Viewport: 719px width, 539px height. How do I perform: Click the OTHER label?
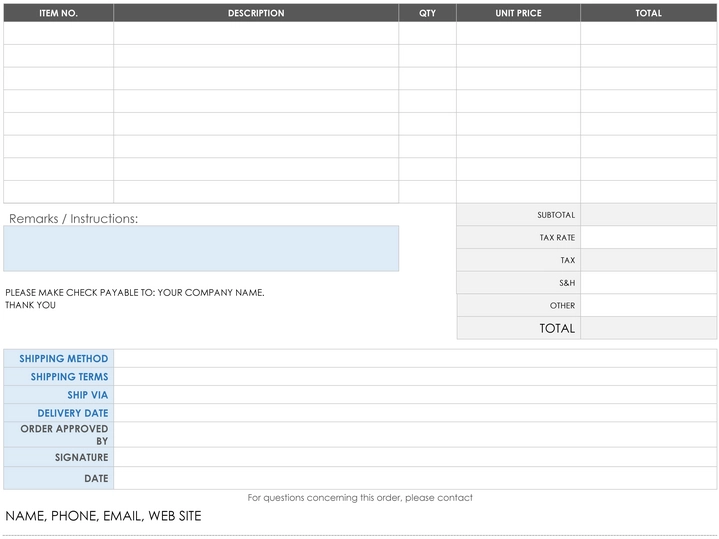click(562, 306)
